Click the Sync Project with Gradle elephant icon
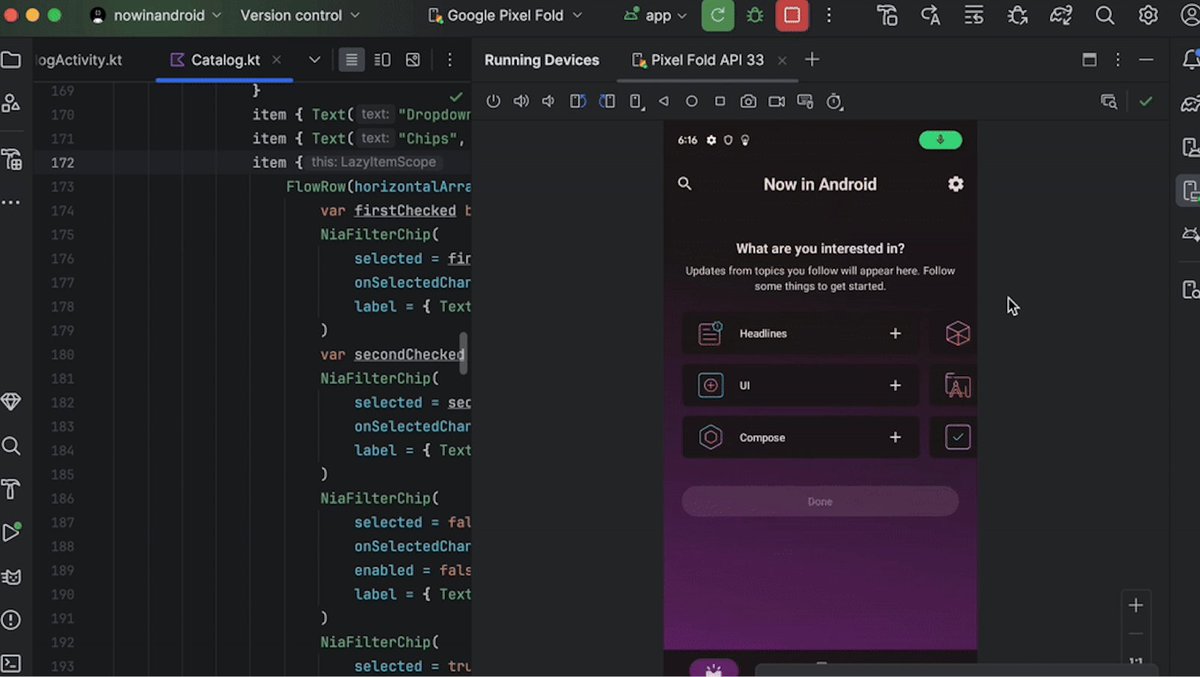1200x677 pixels. coord(1061,15)
